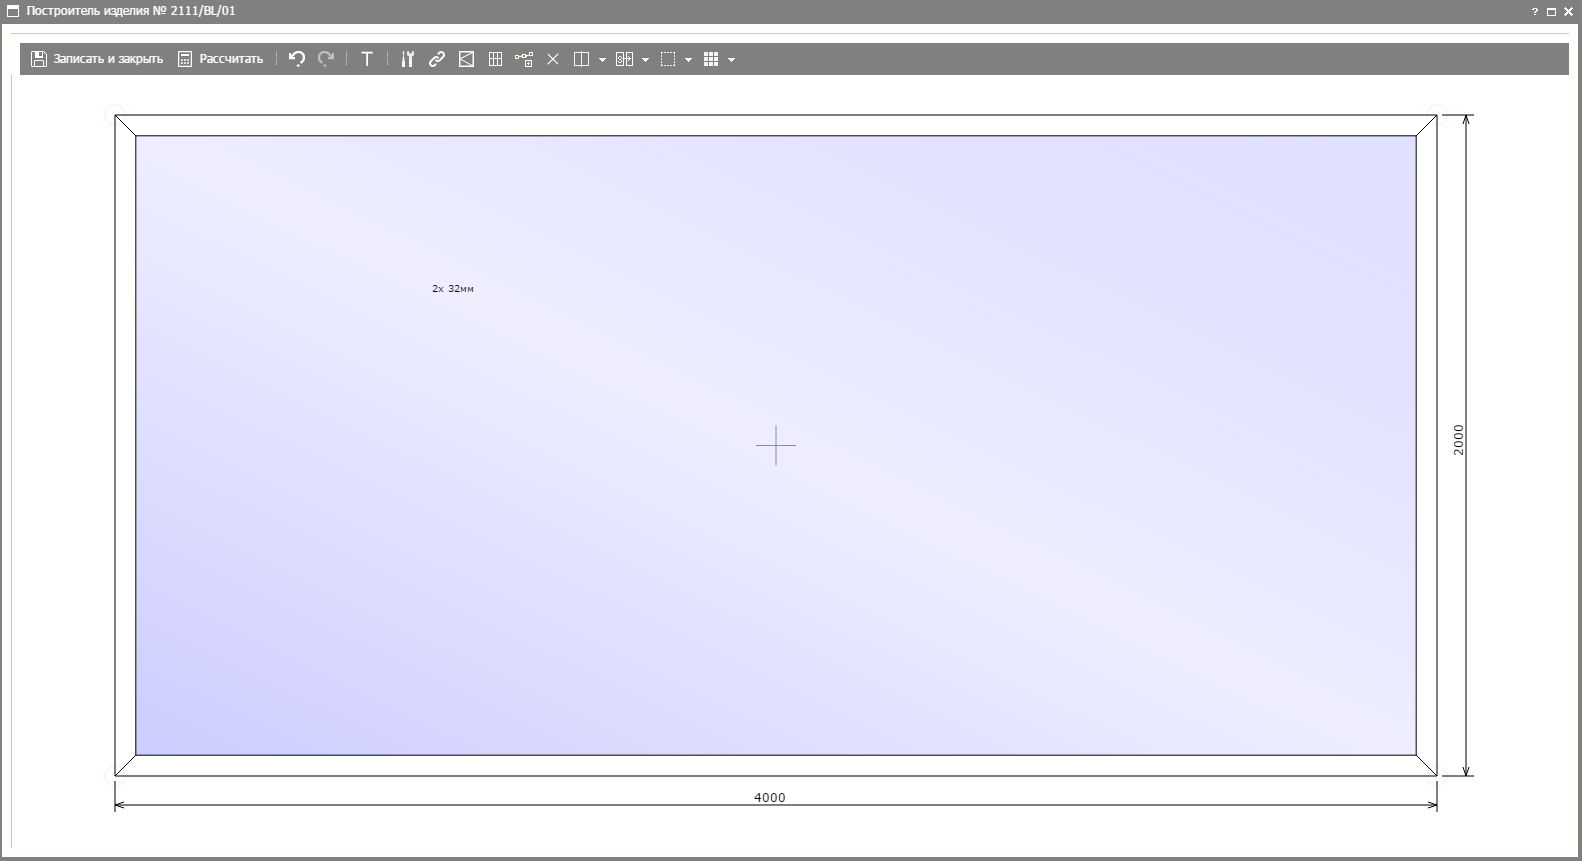This screenshot has width=1582, height=861.
Task: Click the grid lattice icon
Action: coord(495,59)
